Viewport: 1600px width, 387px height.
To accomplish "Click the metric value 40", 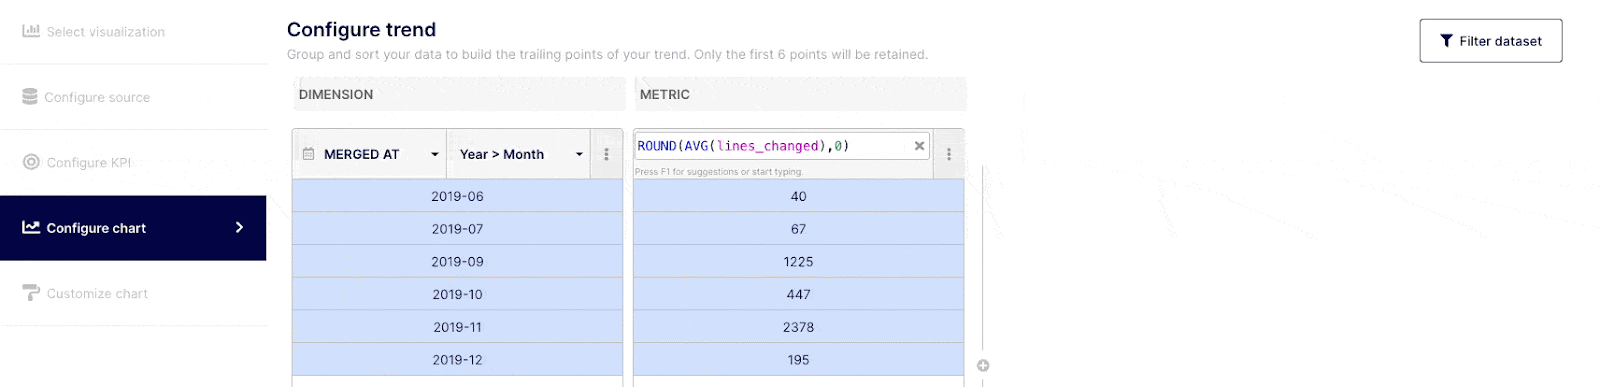I will [x=798, y=196].
